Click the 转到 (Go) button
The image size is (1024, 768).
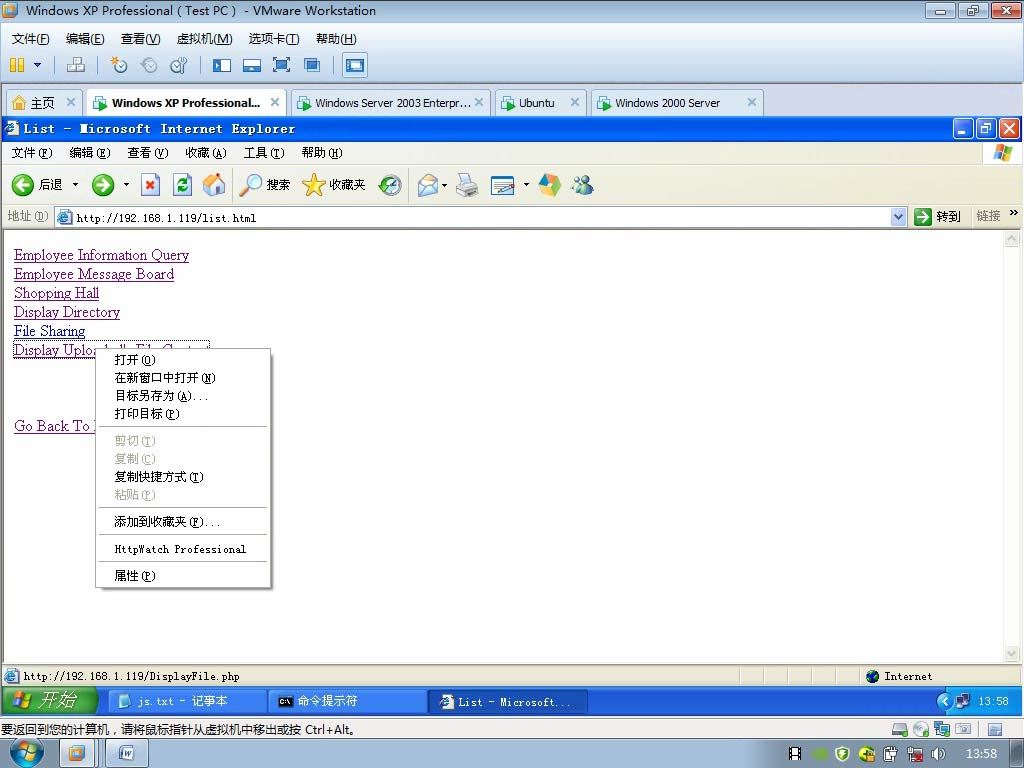937,217
